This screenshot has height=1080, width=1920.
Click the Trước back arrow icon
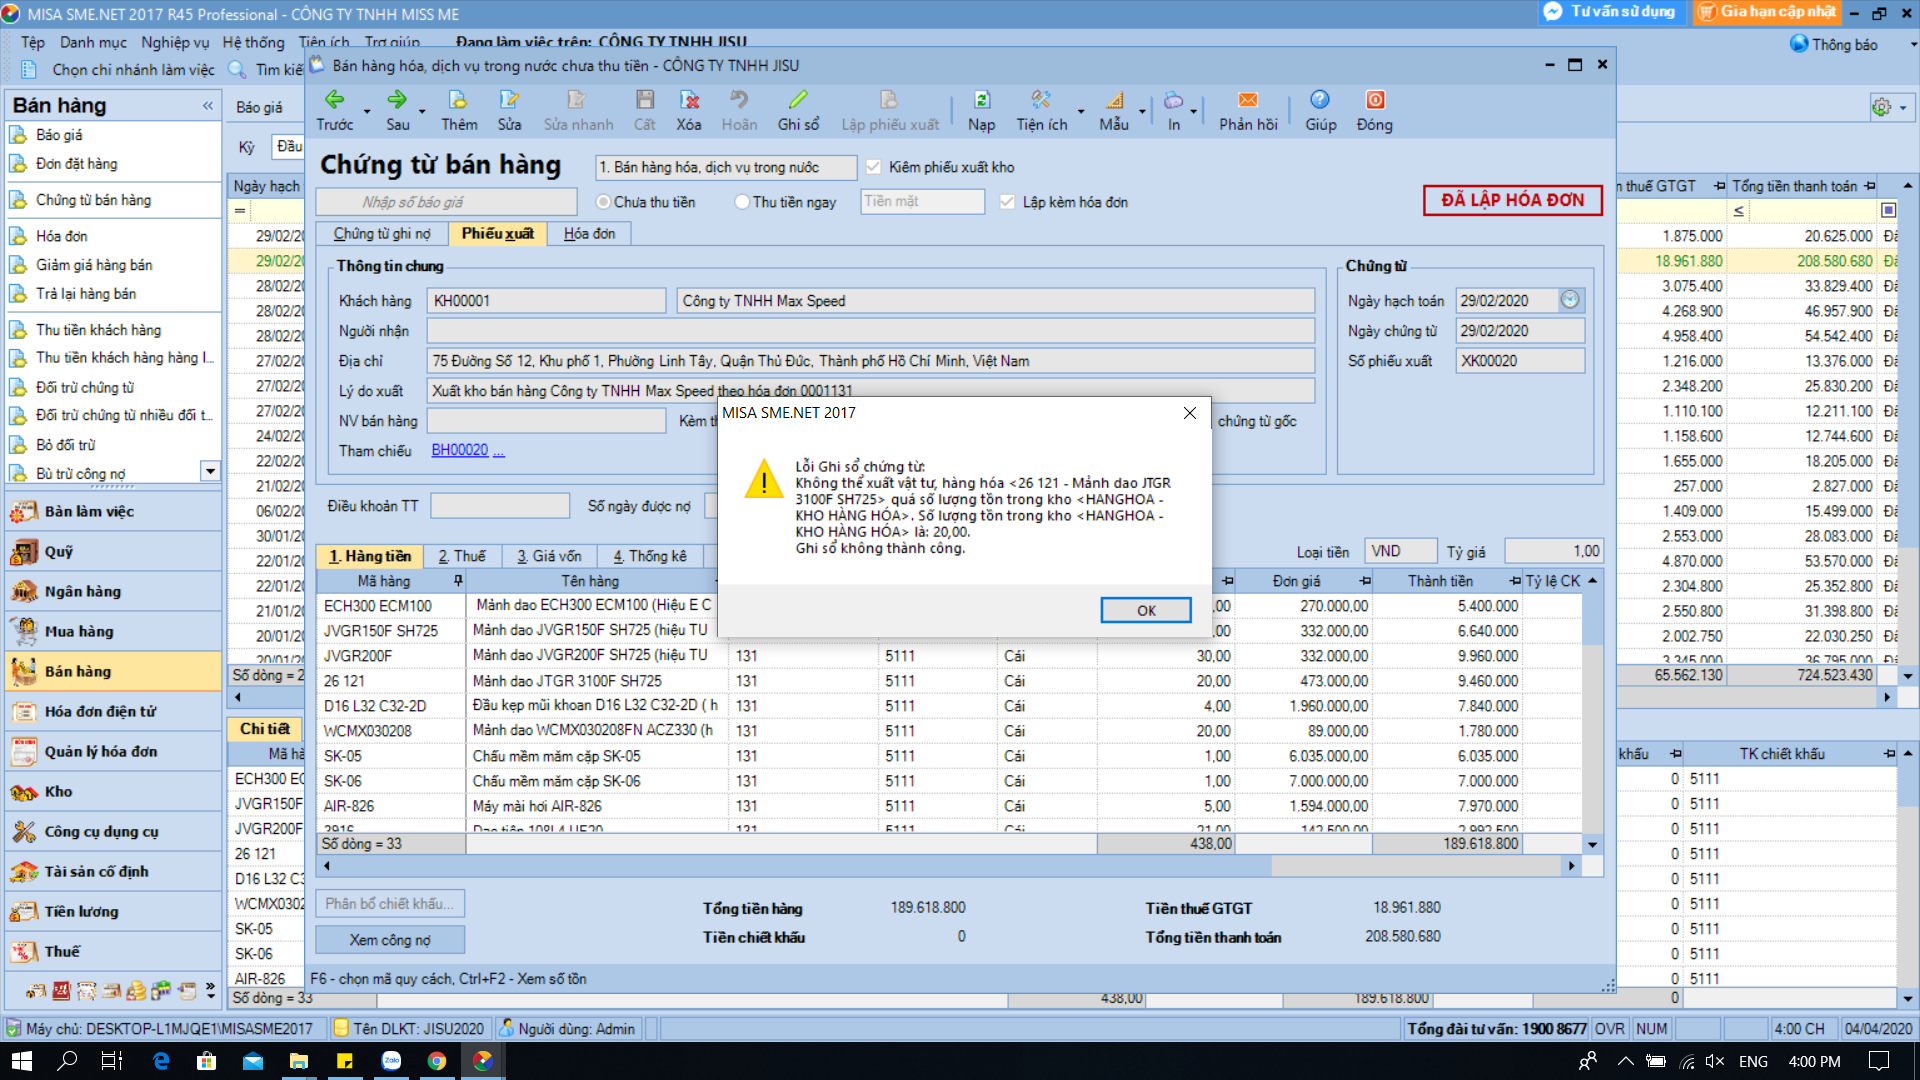[x=334, y=100]
